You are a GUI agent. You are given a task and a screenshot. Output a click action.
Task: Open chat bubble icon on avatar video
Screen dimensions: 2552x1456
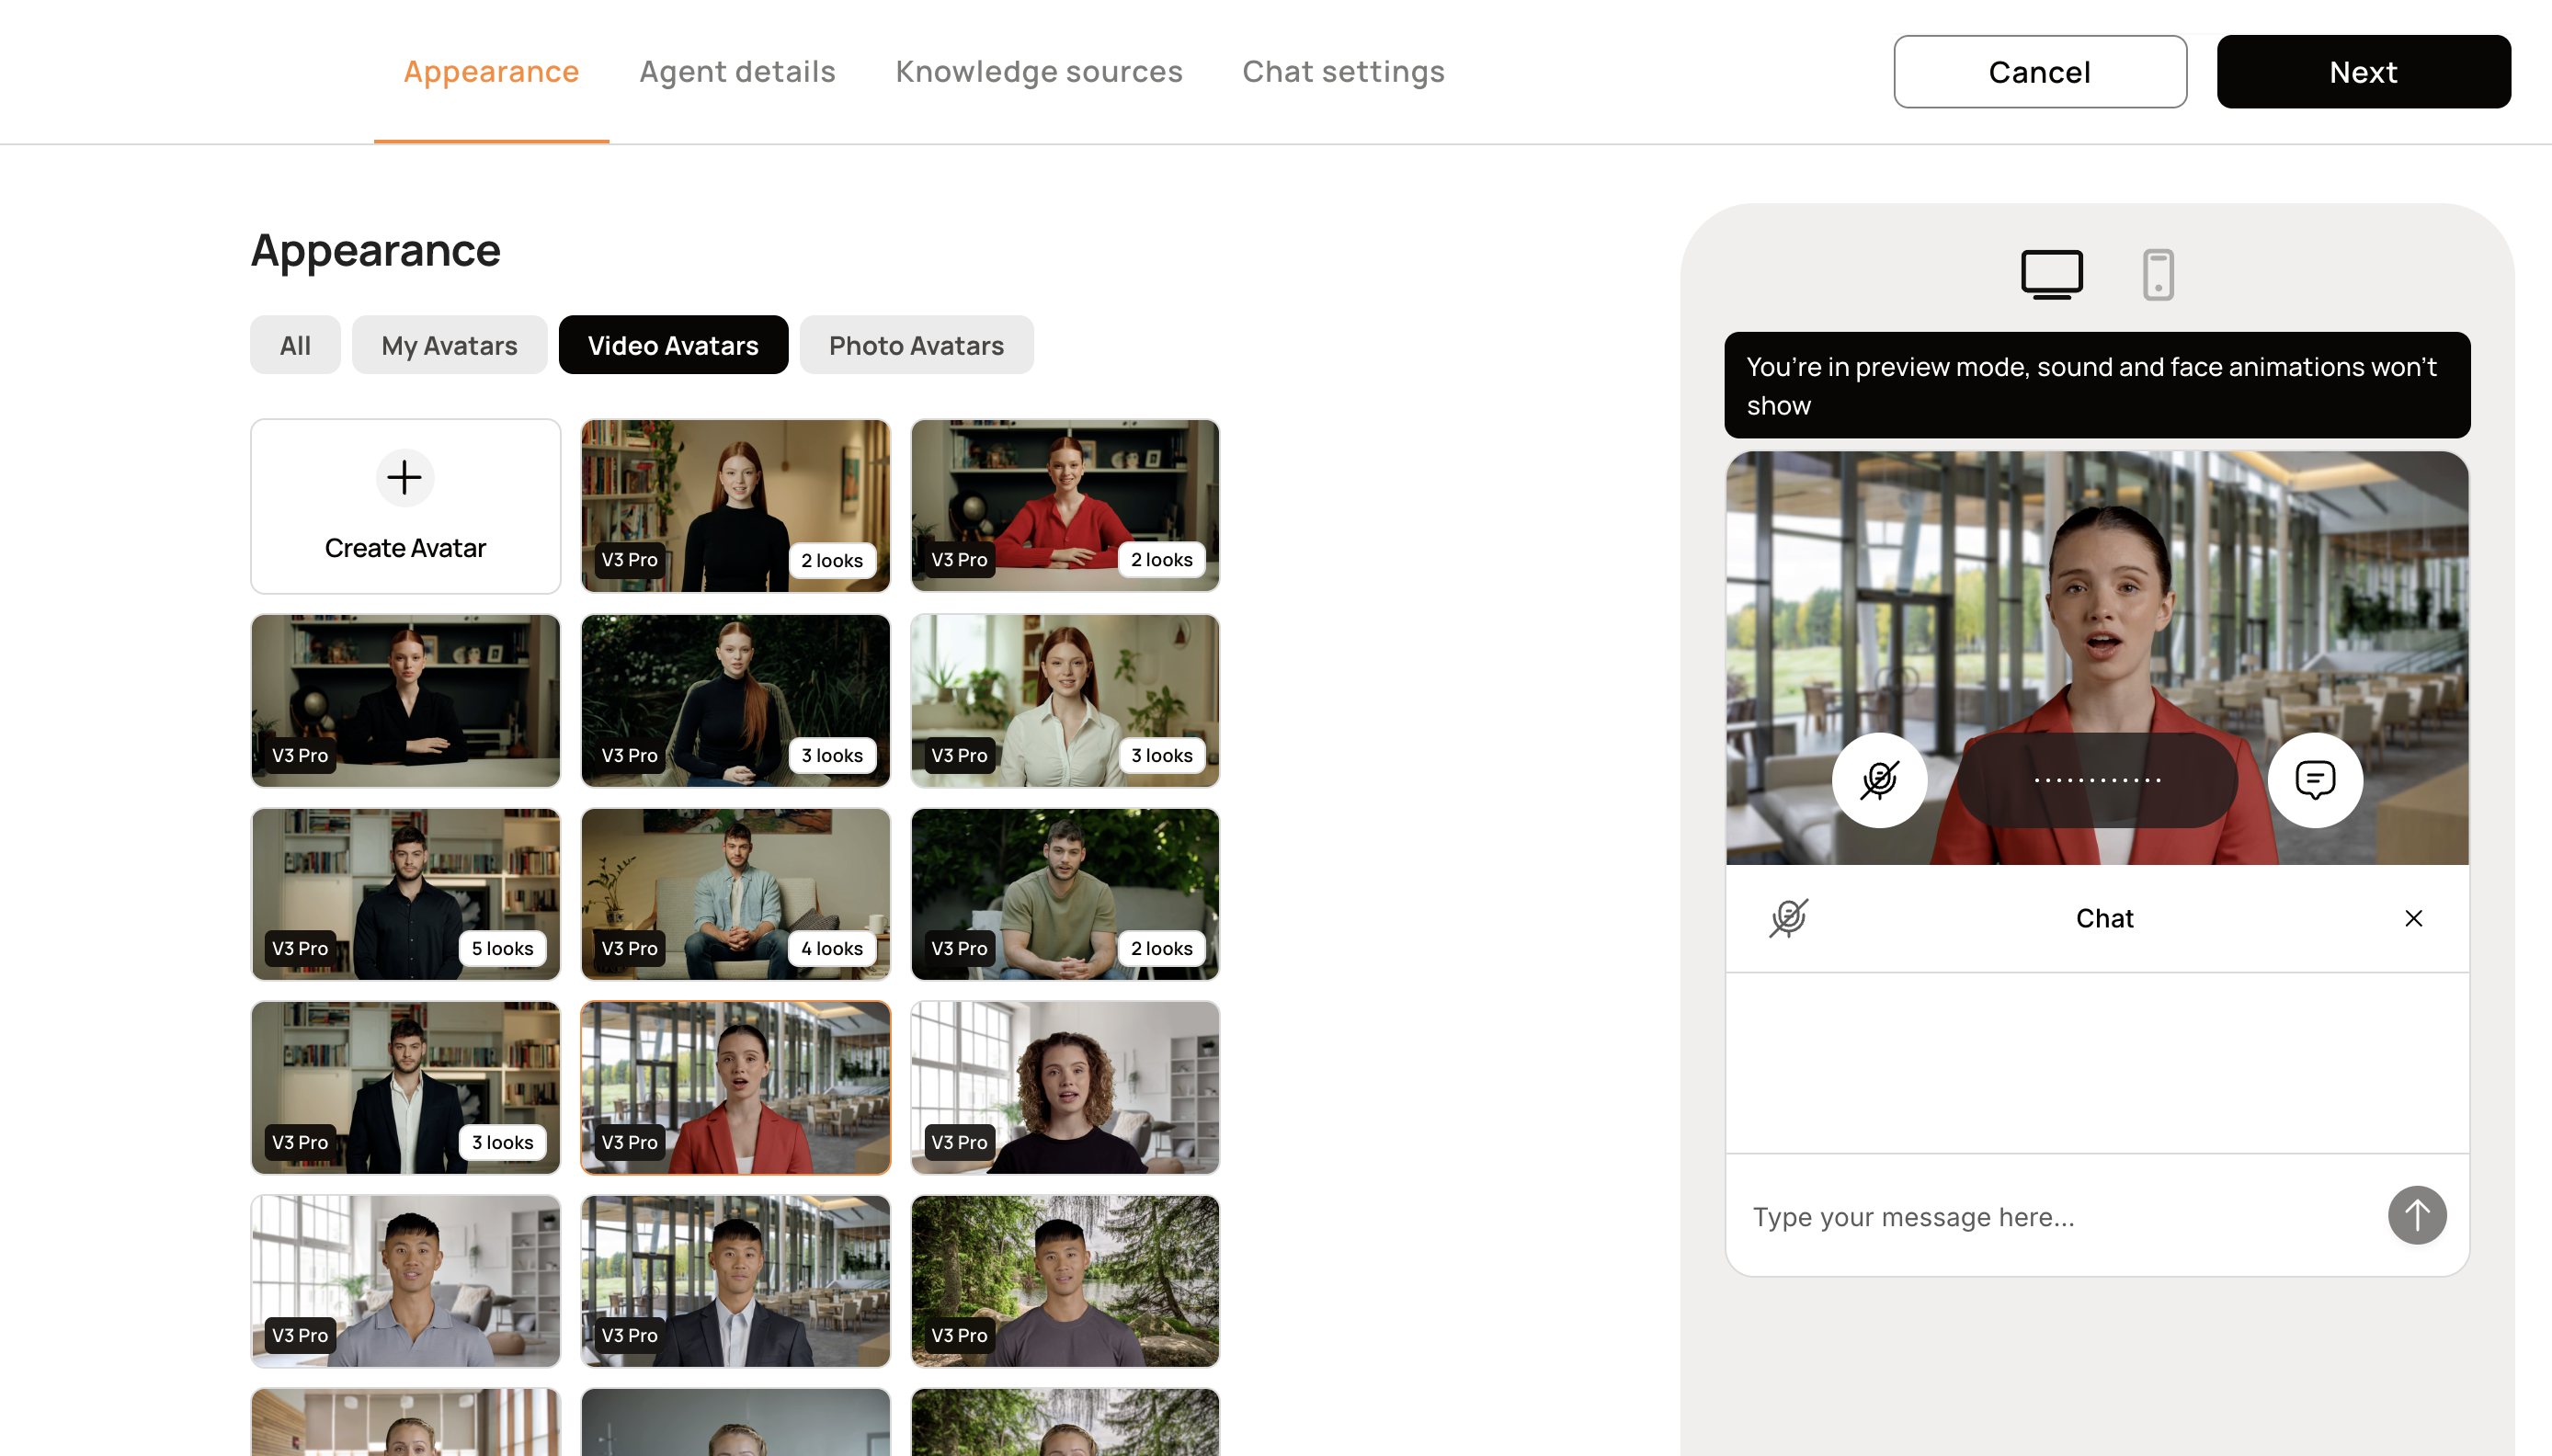[2315, 780]
